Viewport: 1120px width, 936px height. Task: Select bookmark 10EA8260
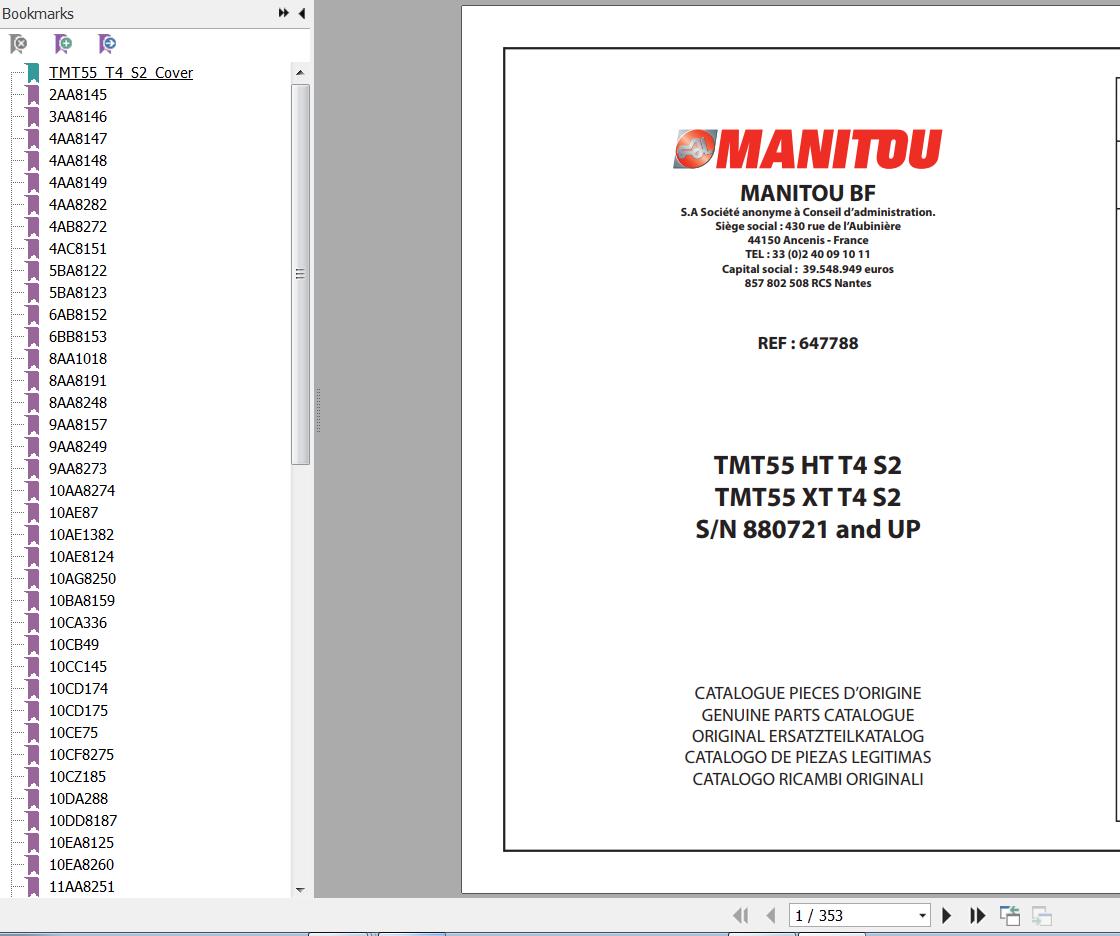click(81, 865)
